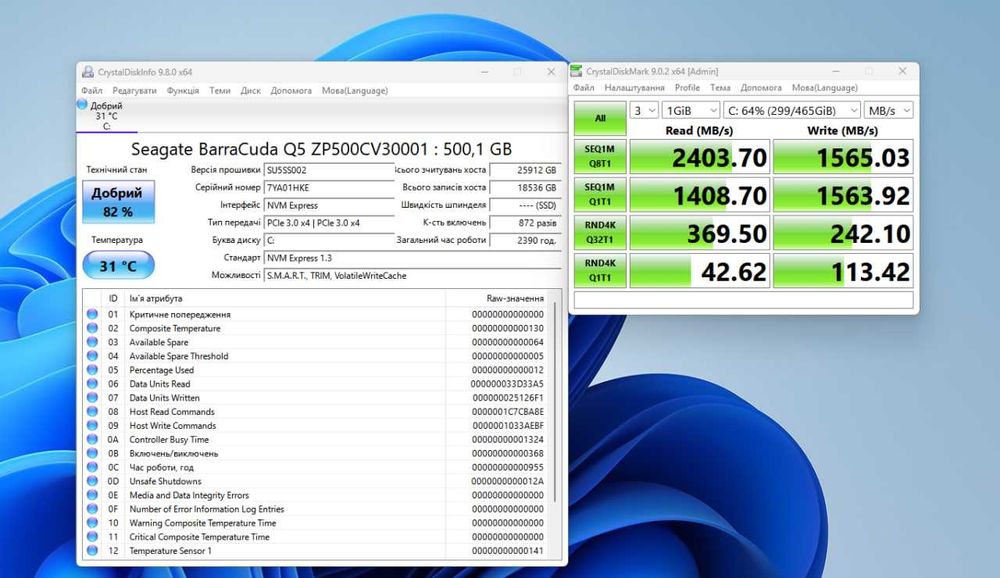Viewport: 1000px width, 578px height.
Task: Open test size dropdown showing 1GiB
Action: click(691, 110)
